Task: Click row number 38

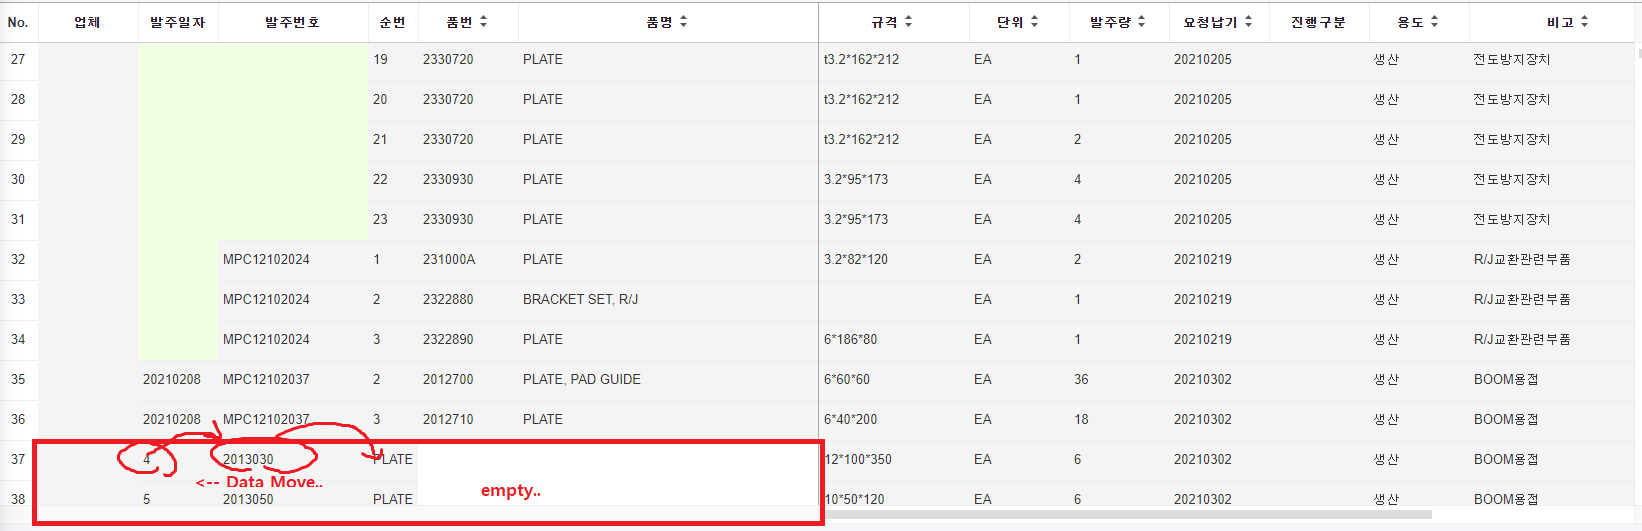Action: pos(18,499)
